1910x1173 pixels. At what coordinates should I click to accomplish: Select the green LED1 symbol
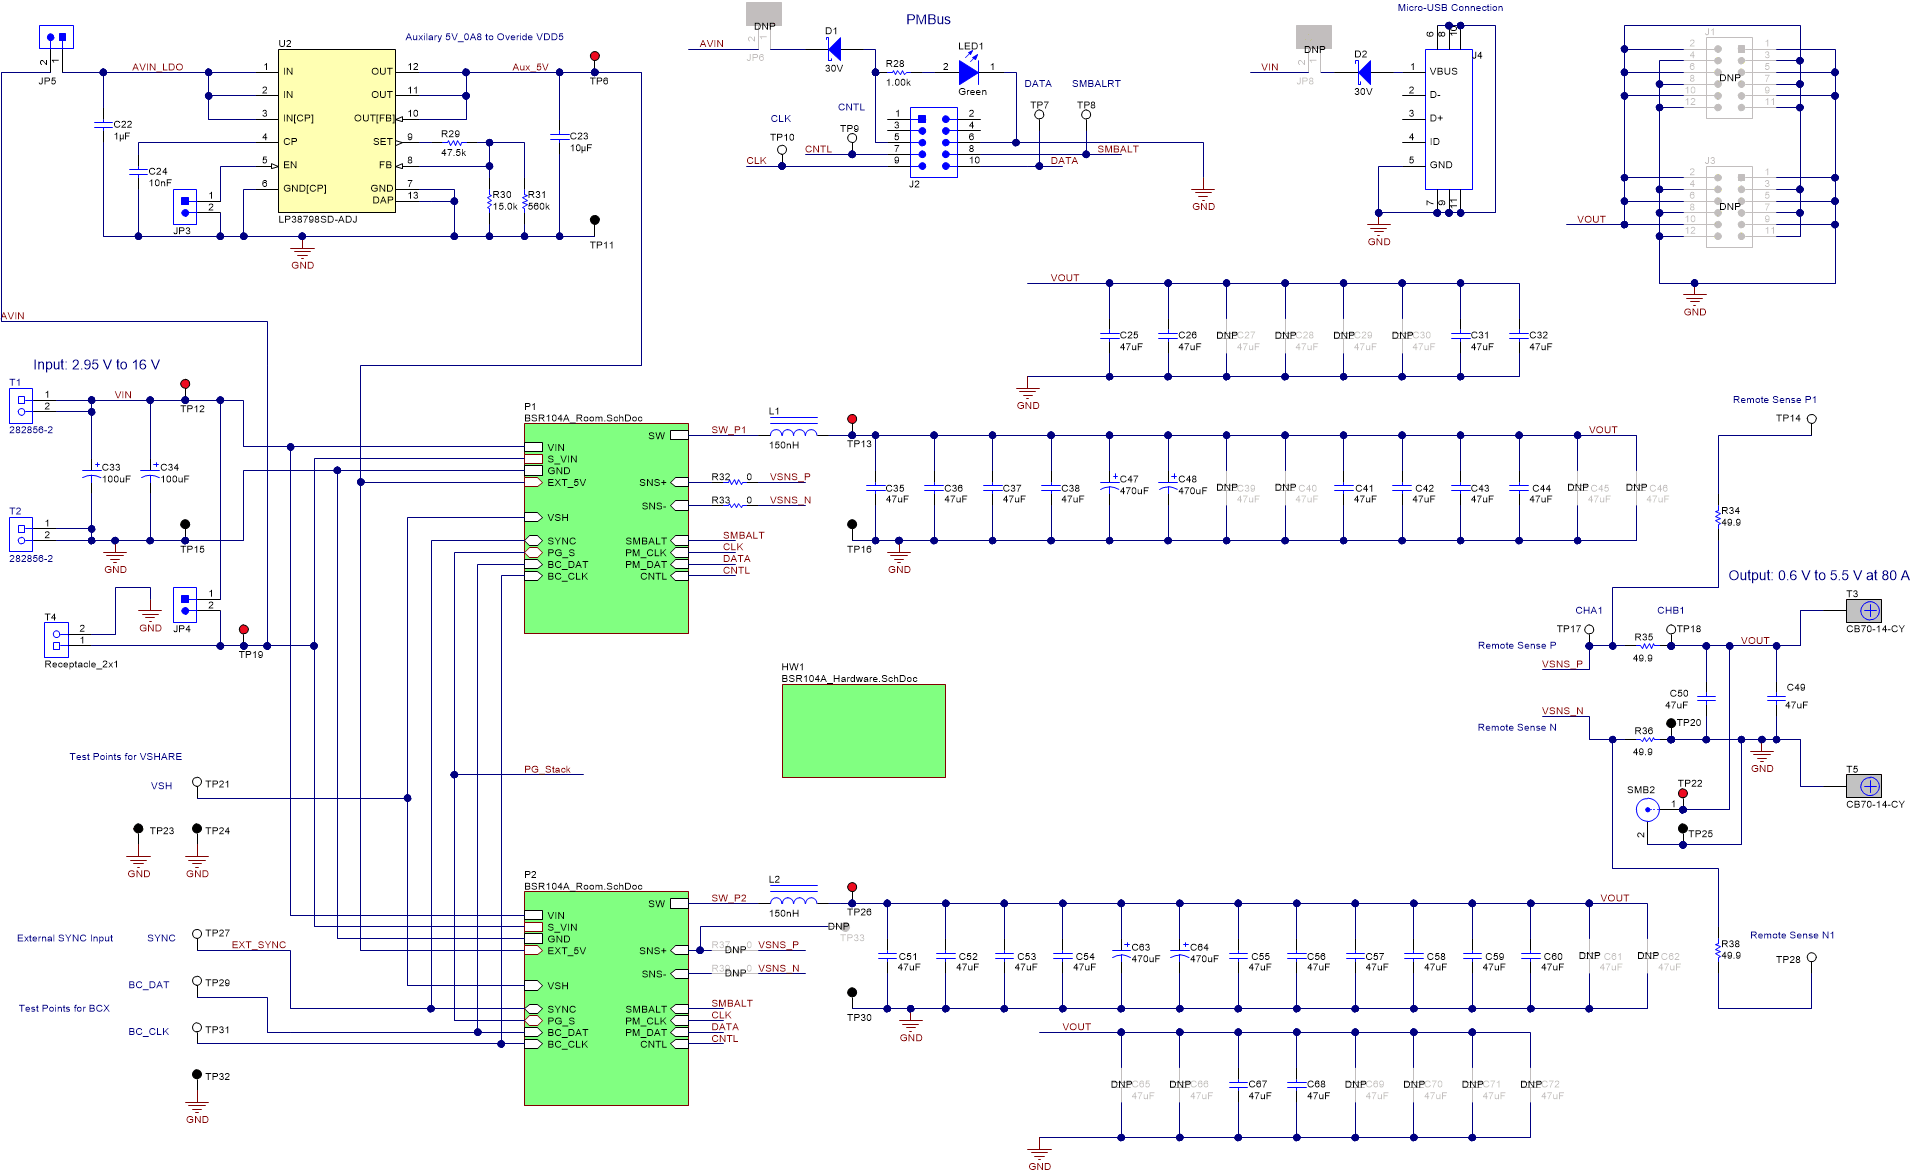click(x=966, y=70)
